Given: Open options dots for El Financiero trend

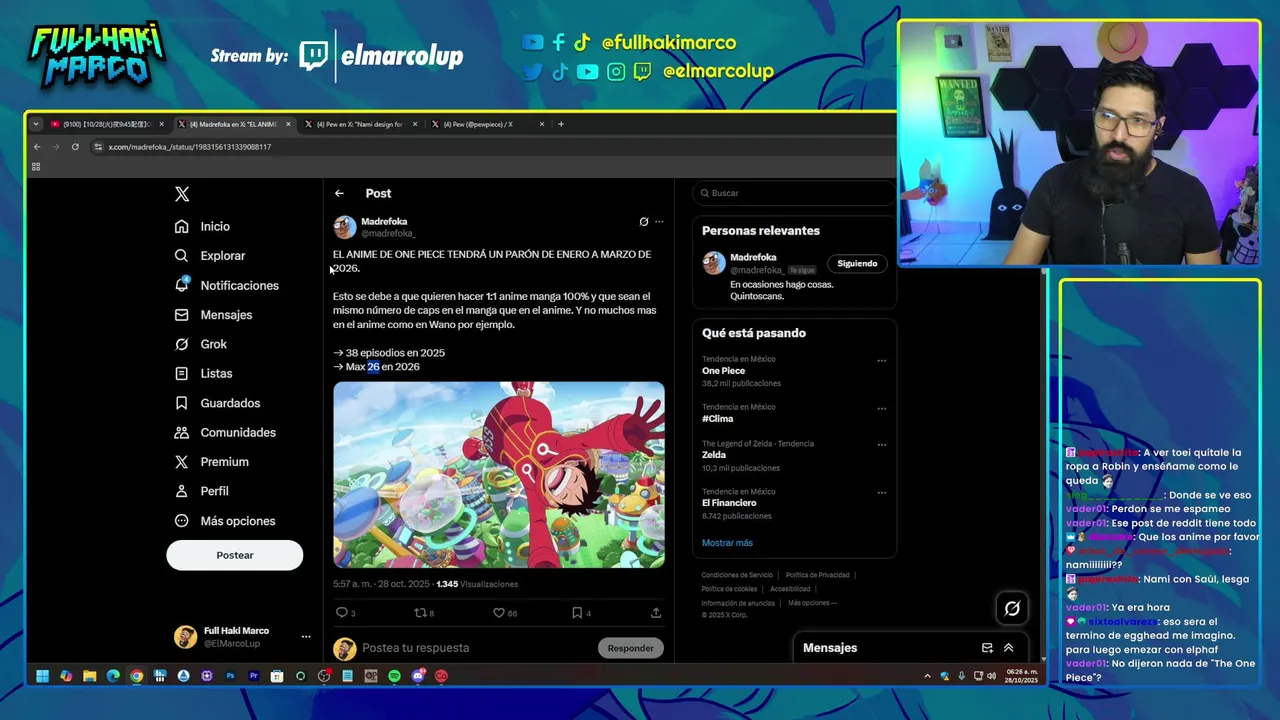Looking at the screenshot, I should coord(881,493).
